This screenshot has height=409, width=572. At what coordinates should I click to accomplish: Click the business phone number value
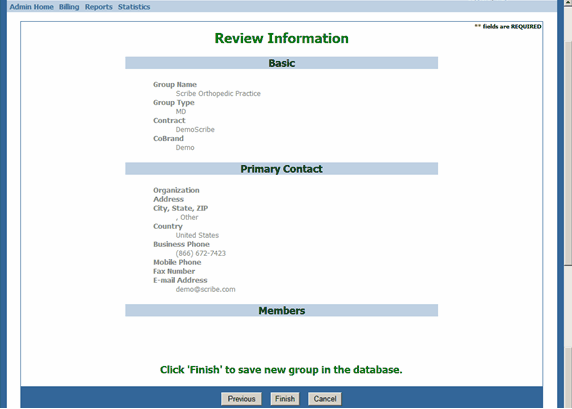(201, 253)
